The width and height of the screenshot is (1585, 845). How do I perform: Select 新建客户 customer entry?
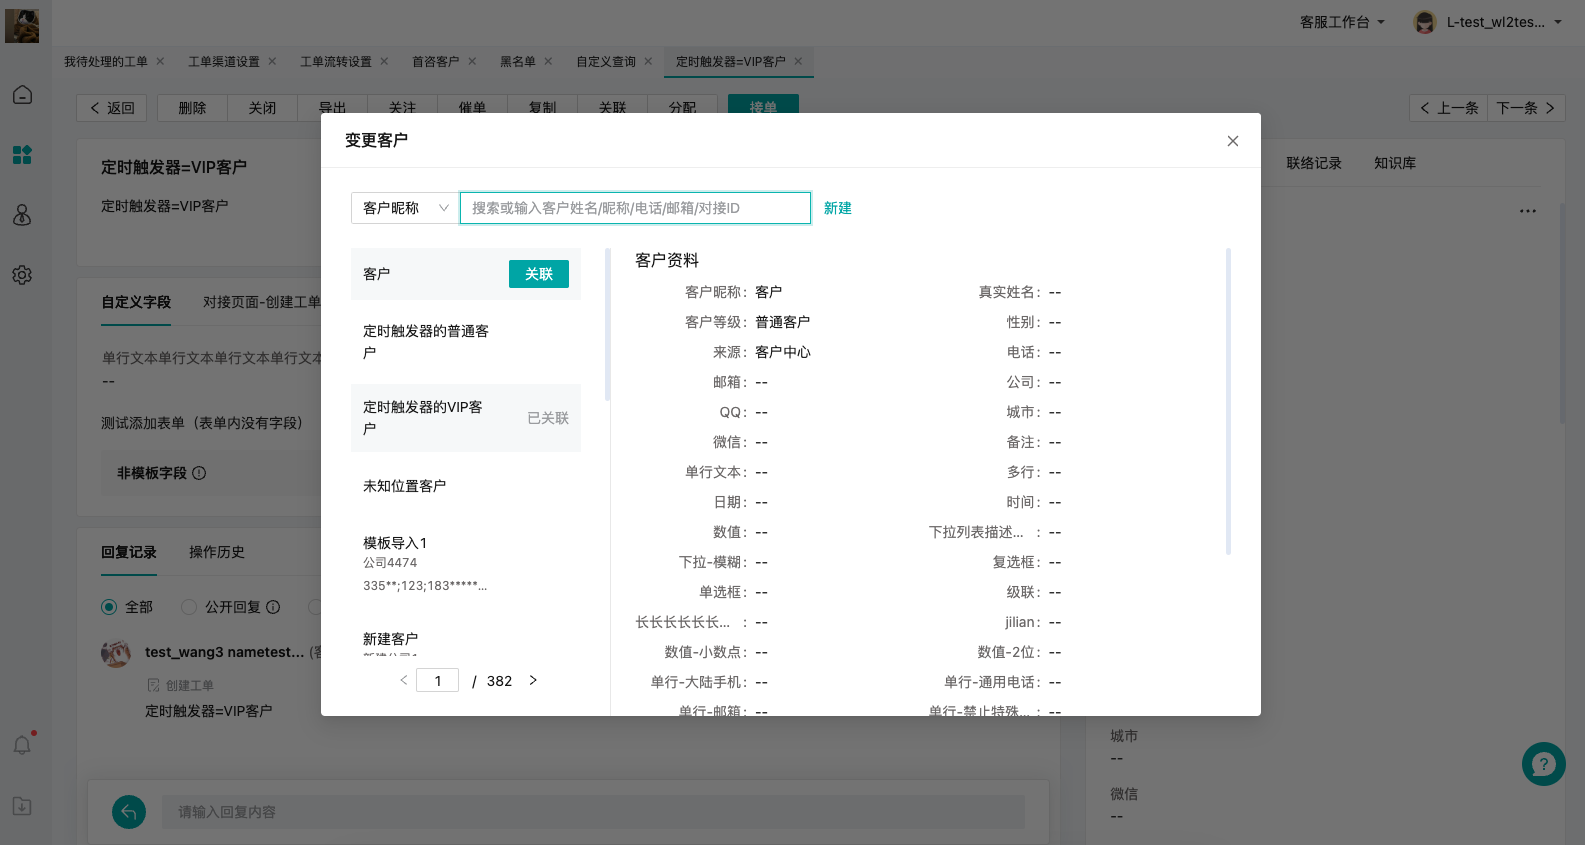click(466, 640)
